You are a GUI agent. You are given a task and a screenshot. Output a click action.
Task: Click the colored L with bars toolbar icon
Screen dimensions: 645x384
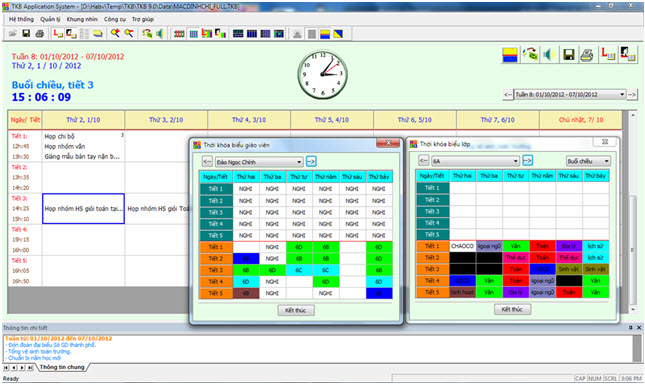206,33
